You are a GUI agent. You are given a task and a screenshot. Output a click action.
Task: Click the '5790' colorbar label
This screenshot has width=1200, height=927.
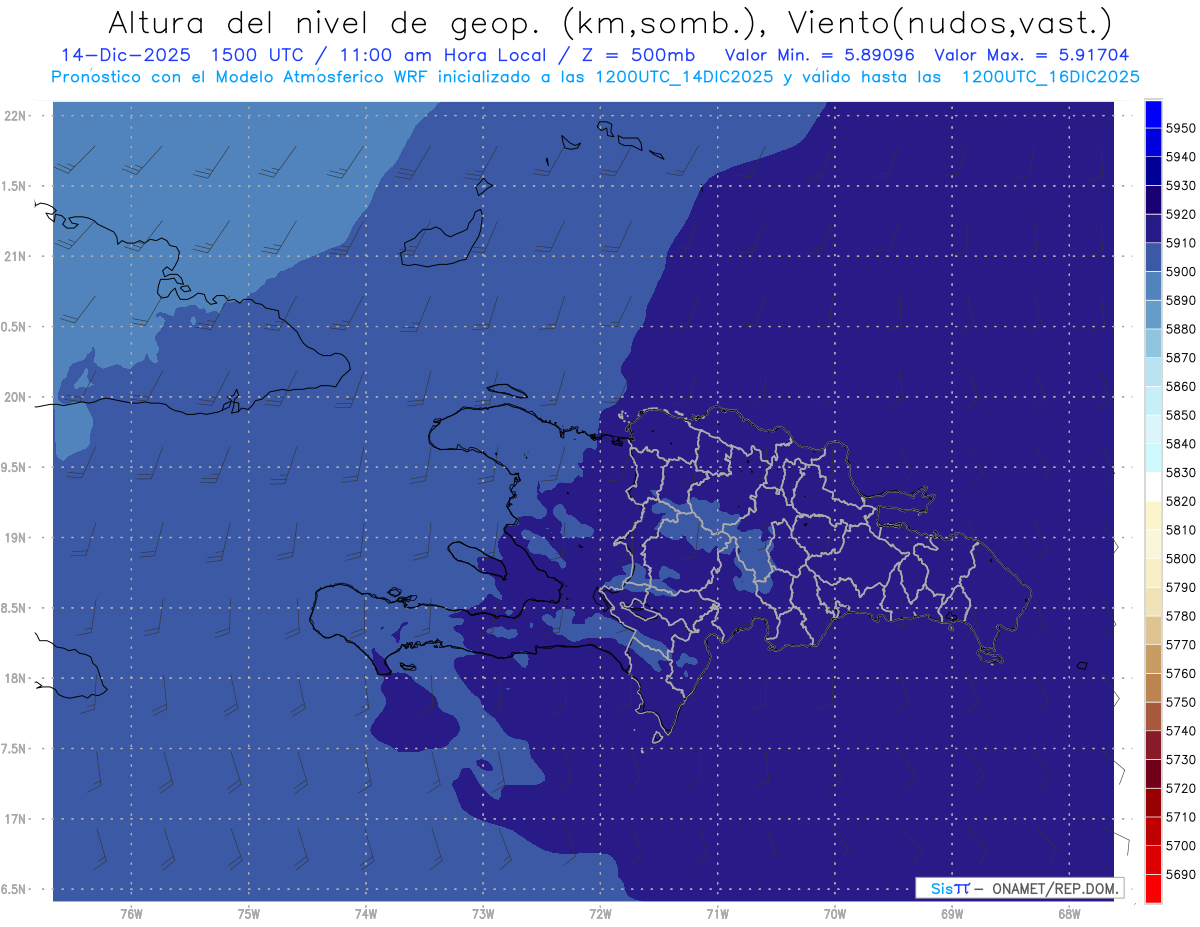click(x=1180, y=587)
